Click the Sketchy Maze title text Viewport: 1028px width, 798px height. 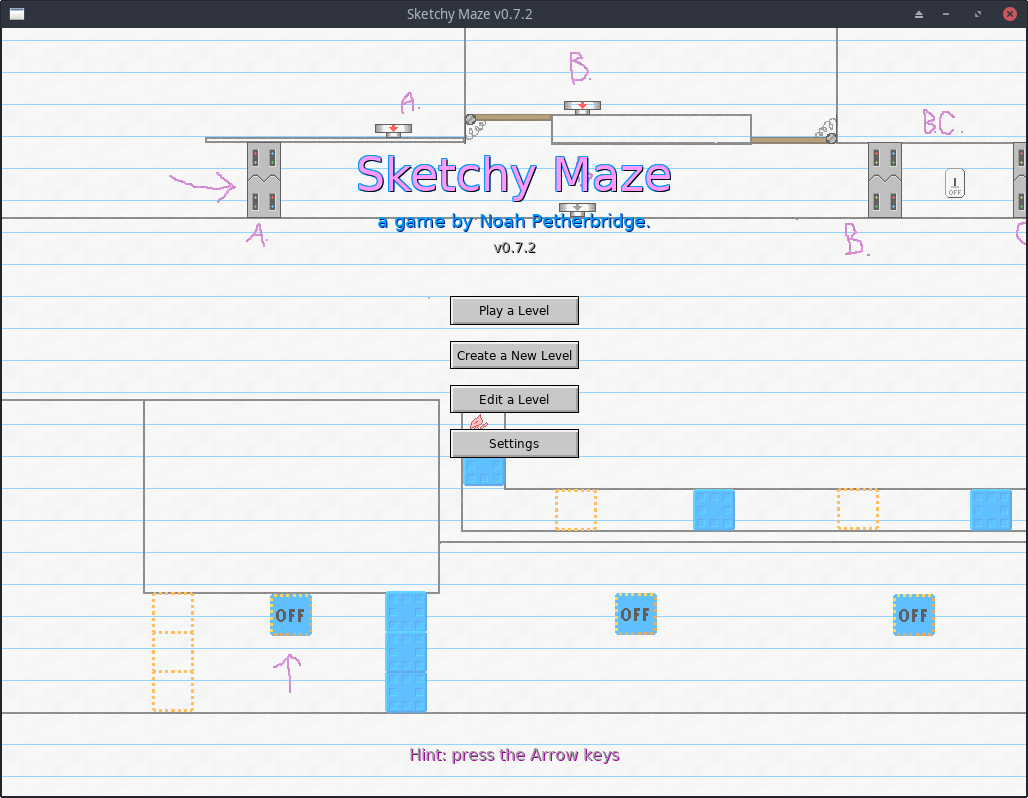tap(513, 175)
